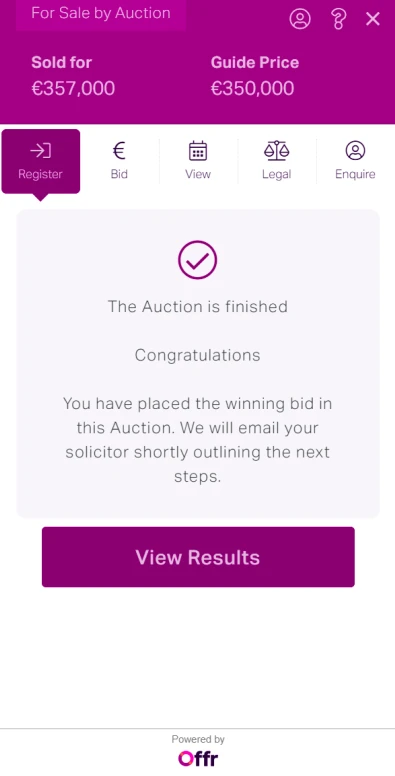Select the euro Bid icon
This screenshot has height=776, width=395.
[119, 150]
